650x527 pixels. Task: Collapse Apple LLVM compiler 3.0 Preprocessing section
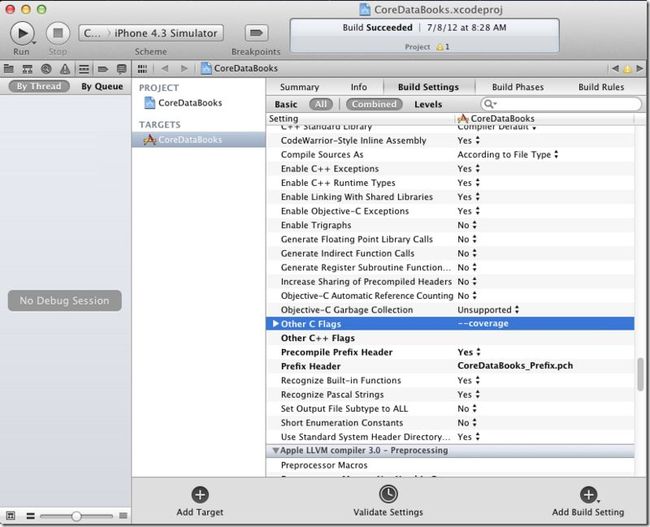275,450
